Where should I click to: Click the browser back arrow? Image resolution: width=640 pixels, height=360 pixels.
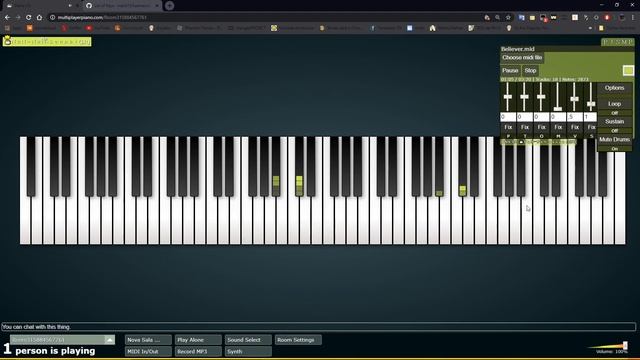[x=7, y=18]
